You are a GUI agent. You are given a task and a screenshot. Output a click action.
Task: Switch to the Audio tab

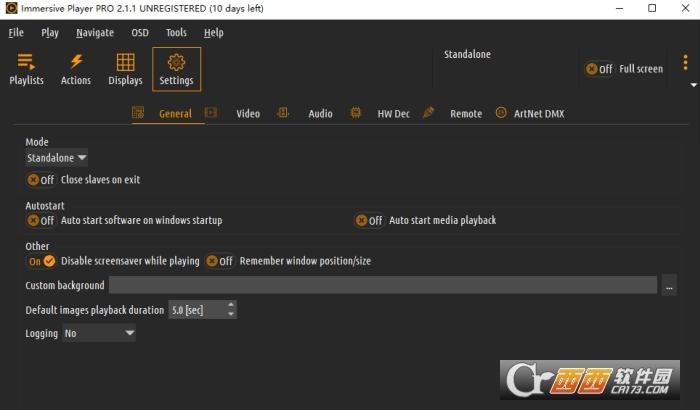pos(321,113)
